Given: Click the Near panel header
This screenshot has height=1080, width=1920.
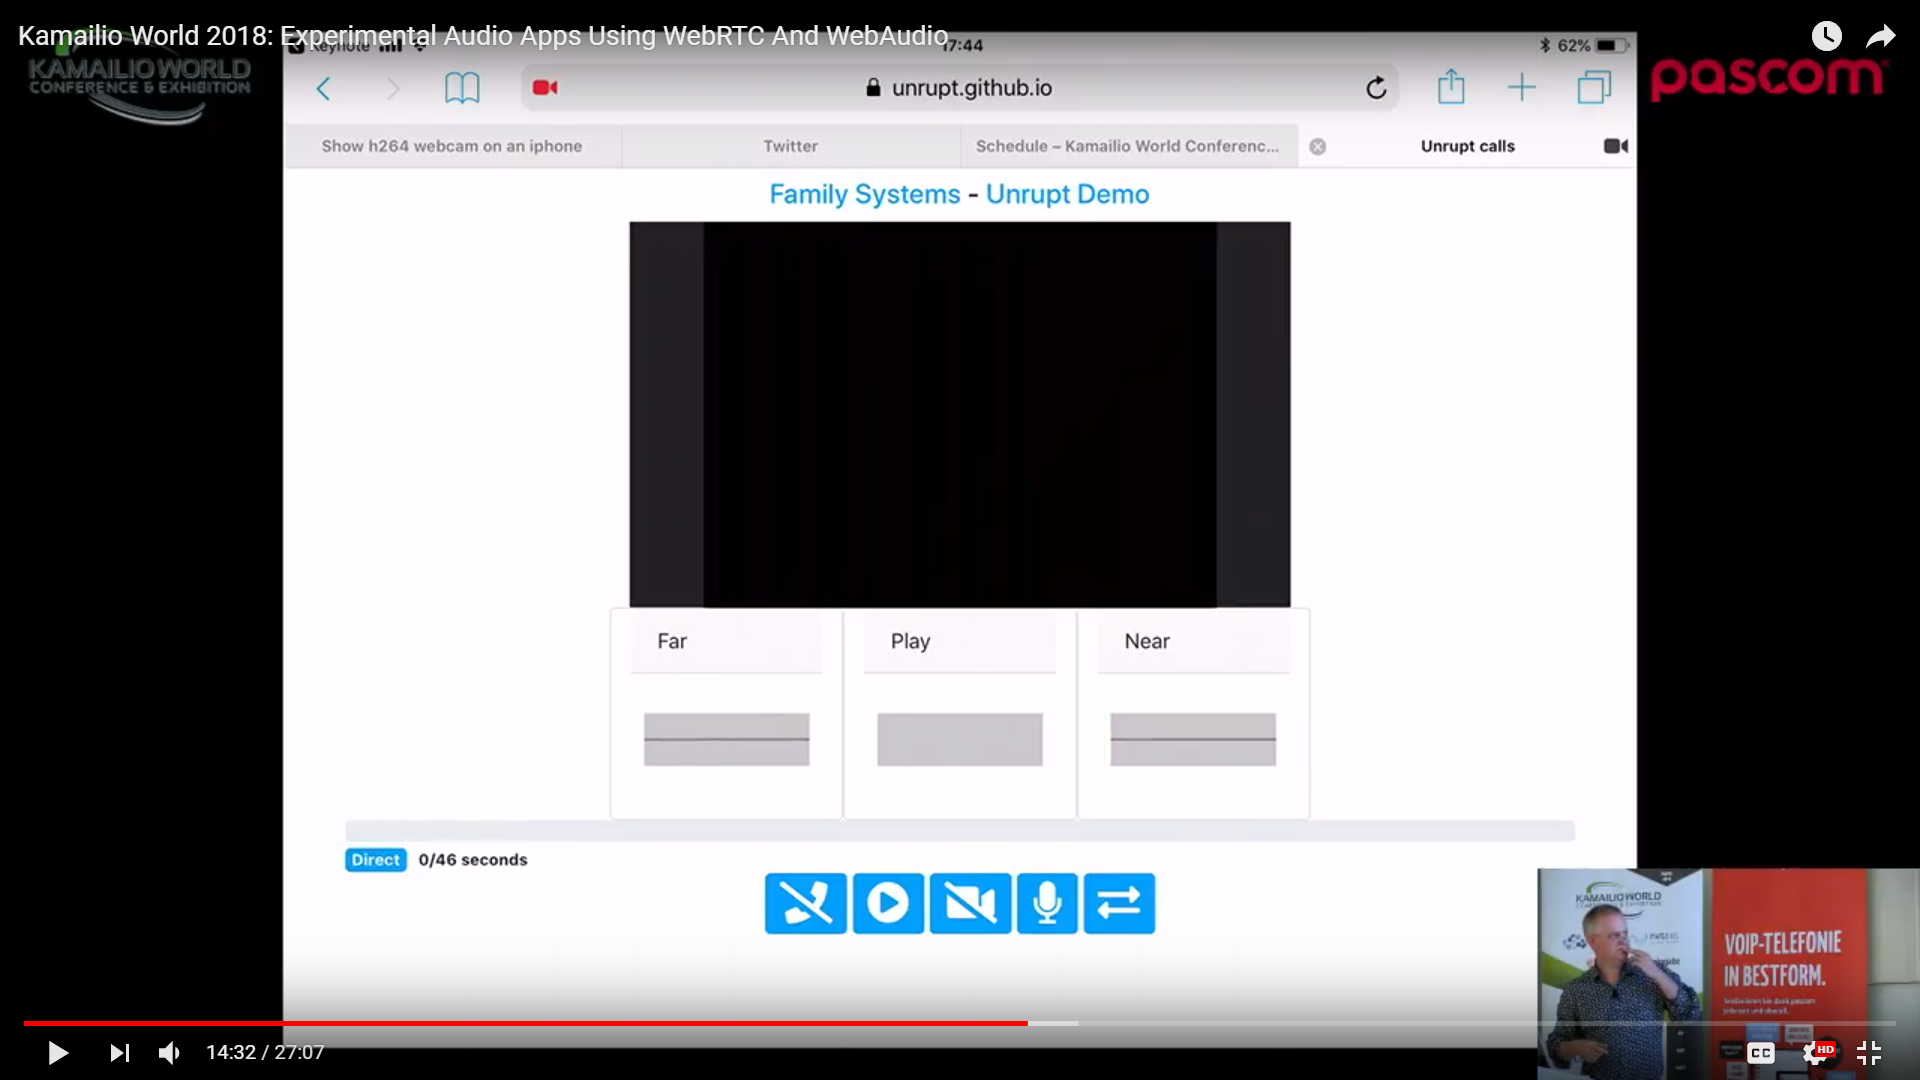Looking at the screenshot, I should [1194, 642].
